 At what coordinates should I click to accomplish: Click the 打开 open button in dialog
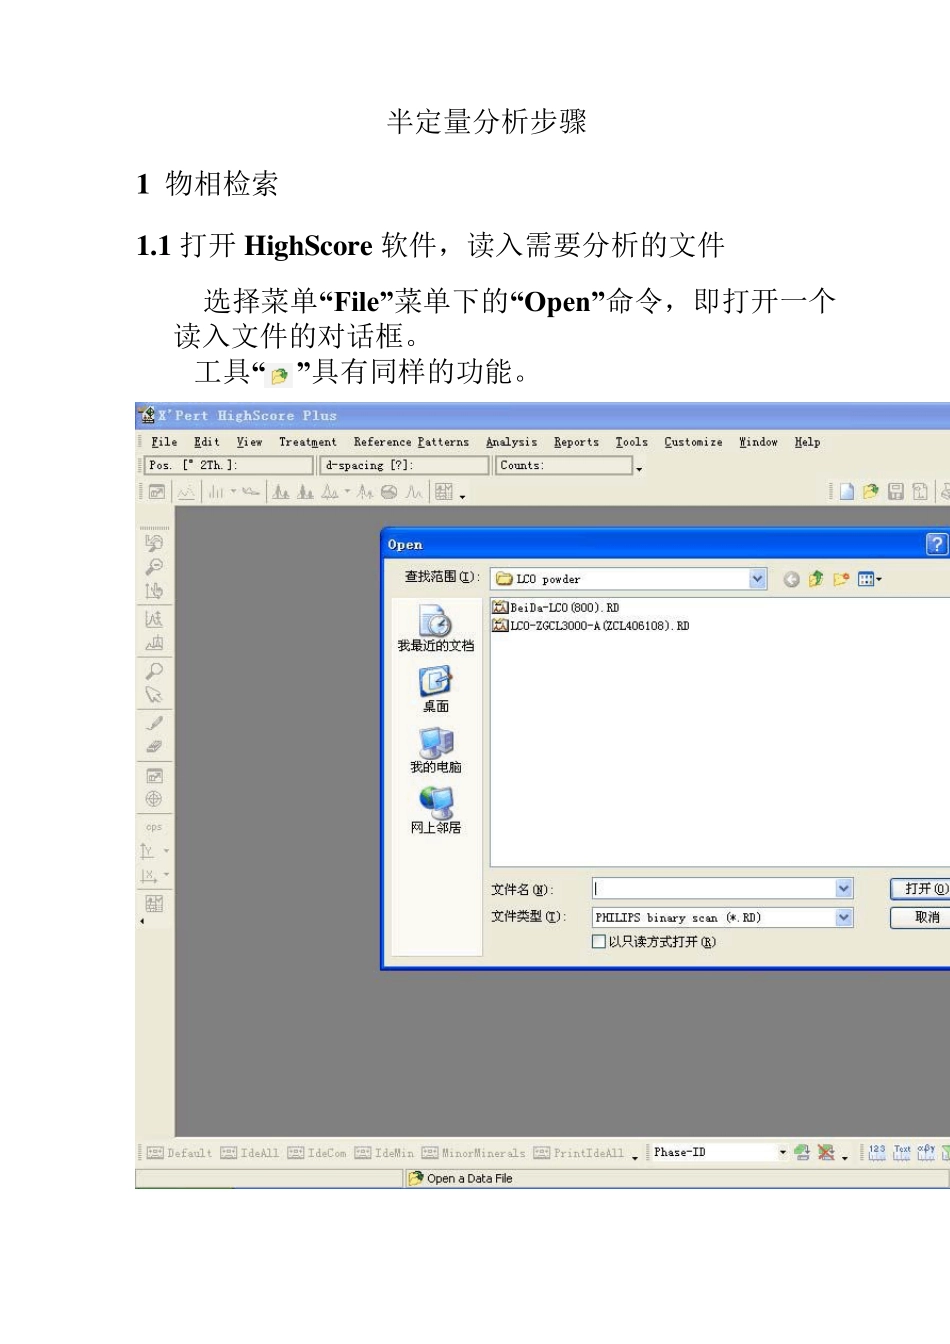pyautogui.click(x=921, y=888)
